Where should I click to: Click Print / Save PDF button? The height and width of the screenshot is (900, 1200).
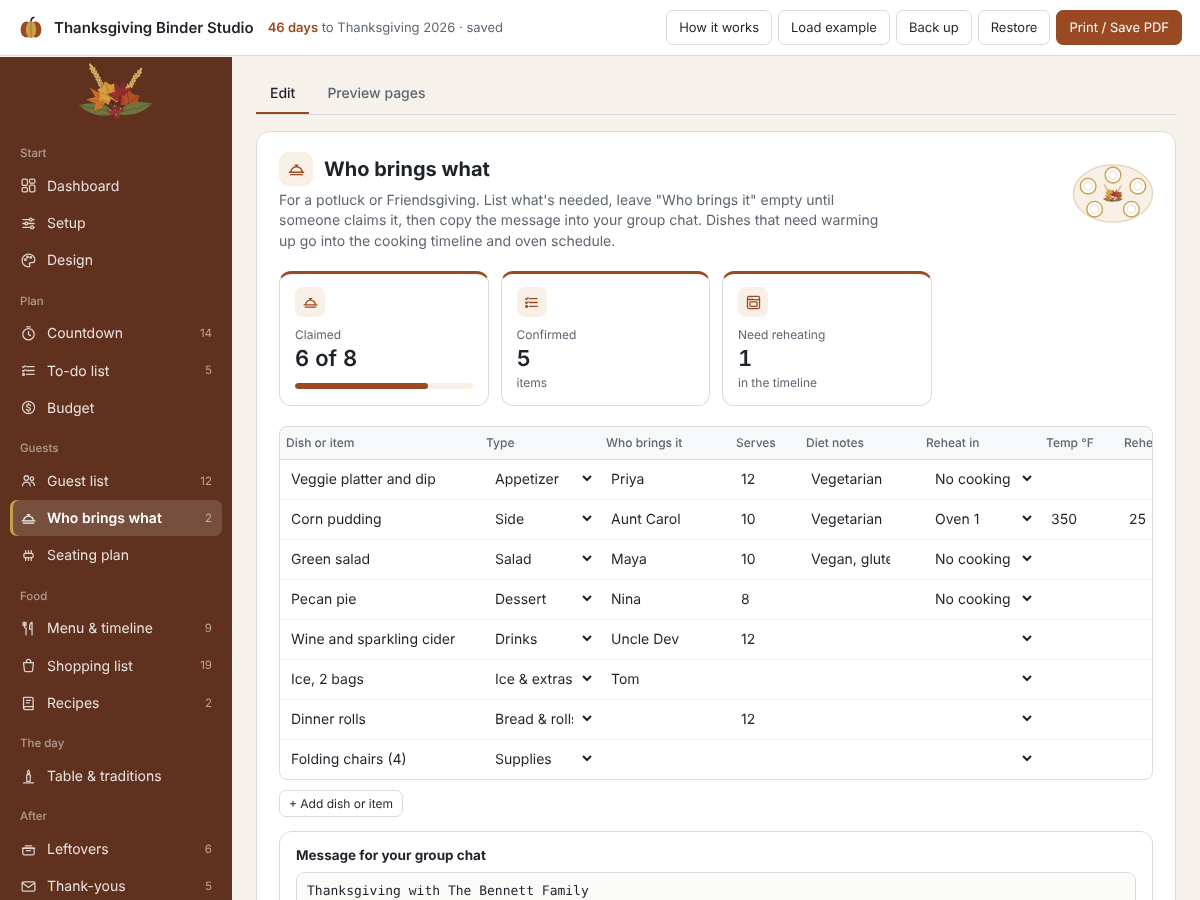1119,28
